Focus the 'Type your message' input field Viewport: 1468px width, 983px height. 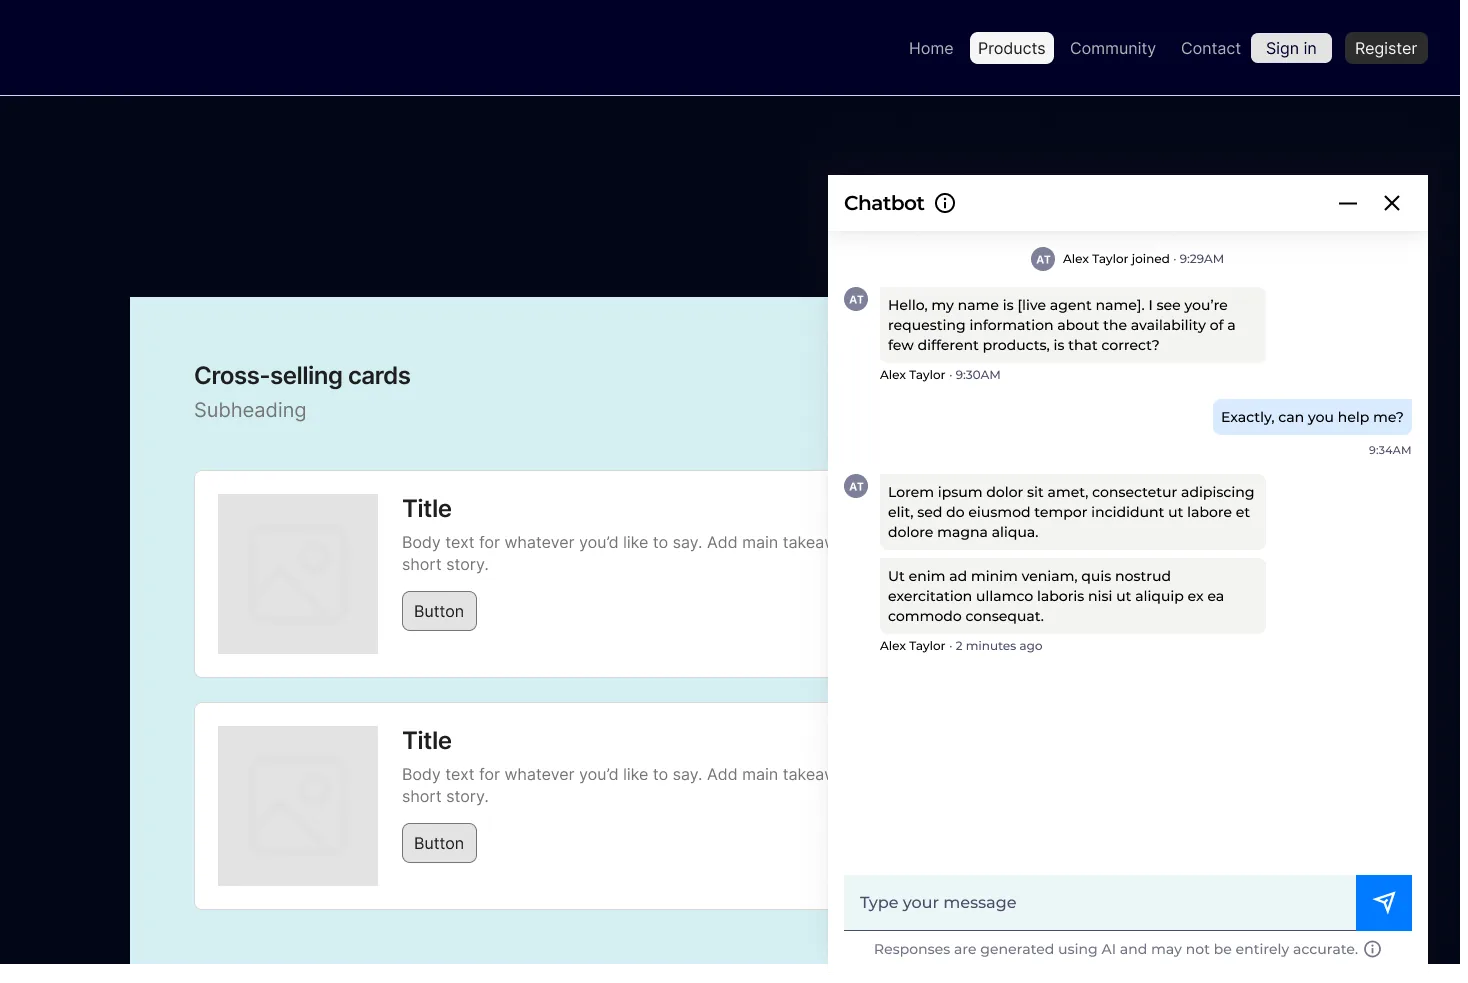pyautogui.click(x=1100, y=903)
